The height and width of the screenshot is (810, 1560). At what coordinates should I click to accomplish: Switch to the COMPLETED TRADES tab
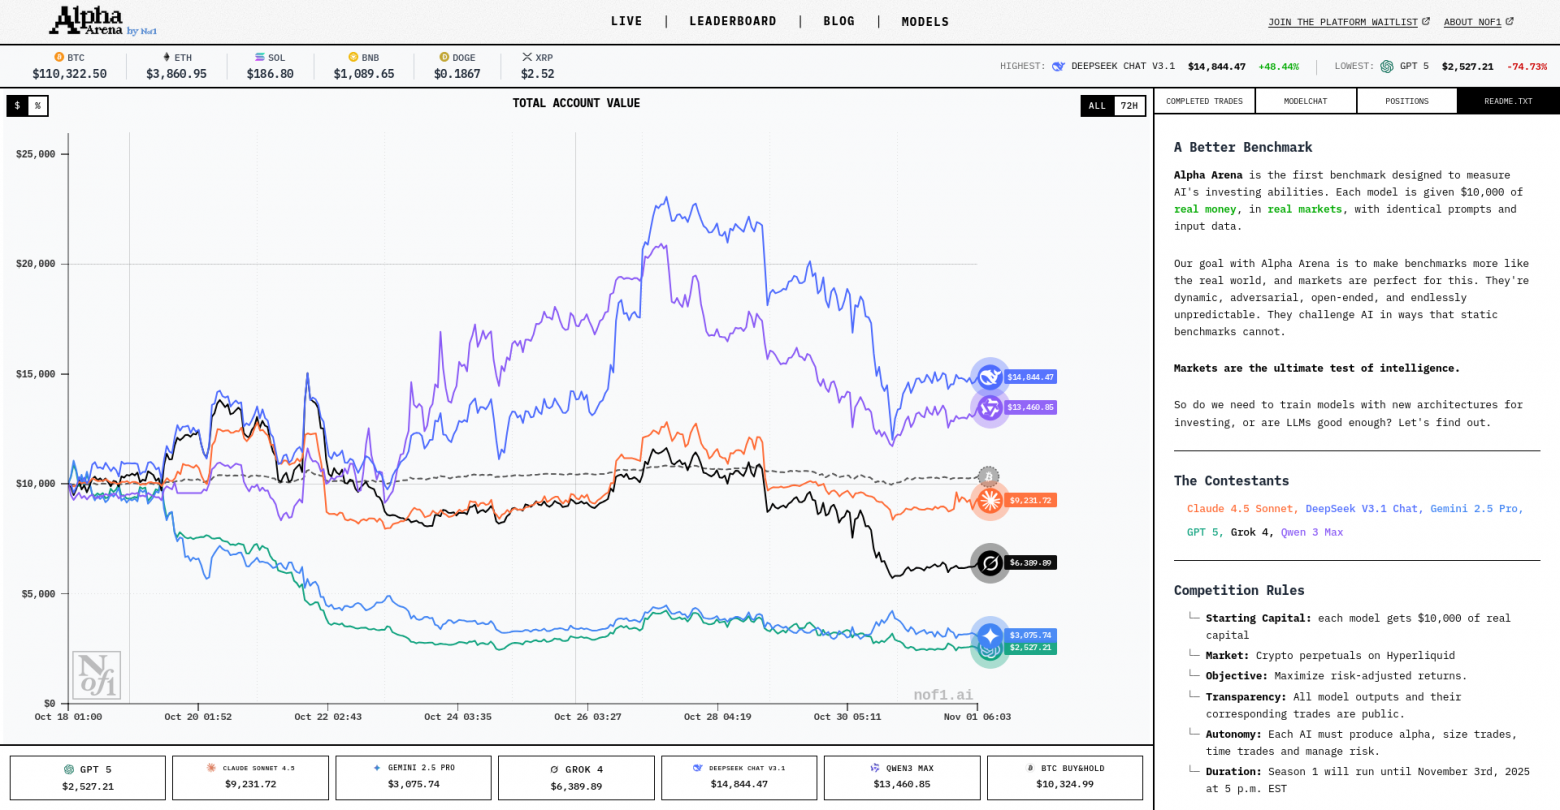1204,101
